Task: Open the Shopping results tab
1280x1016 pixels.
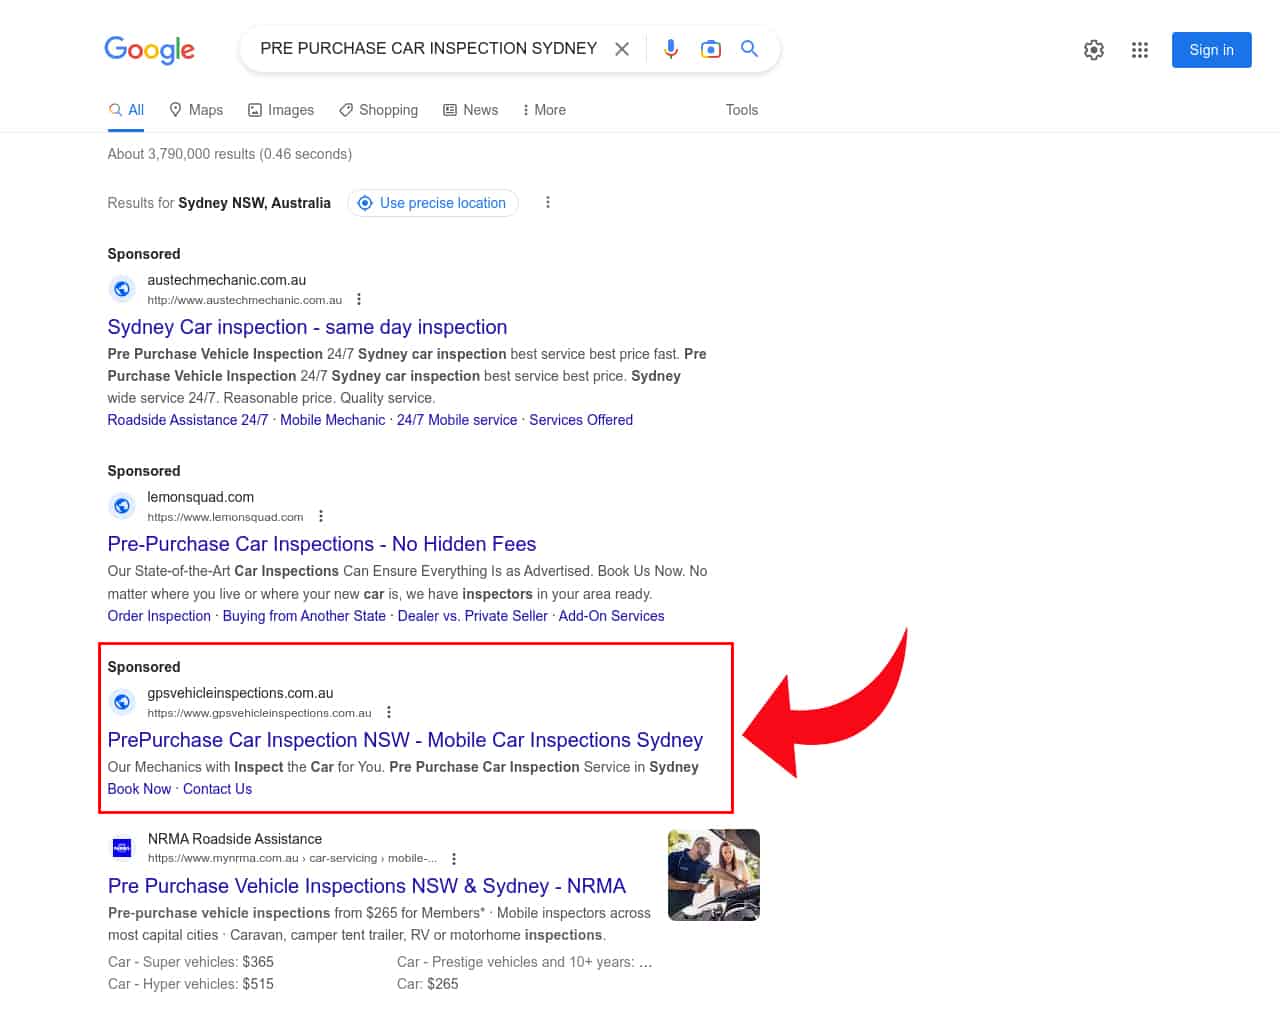Action: (378, 110)
